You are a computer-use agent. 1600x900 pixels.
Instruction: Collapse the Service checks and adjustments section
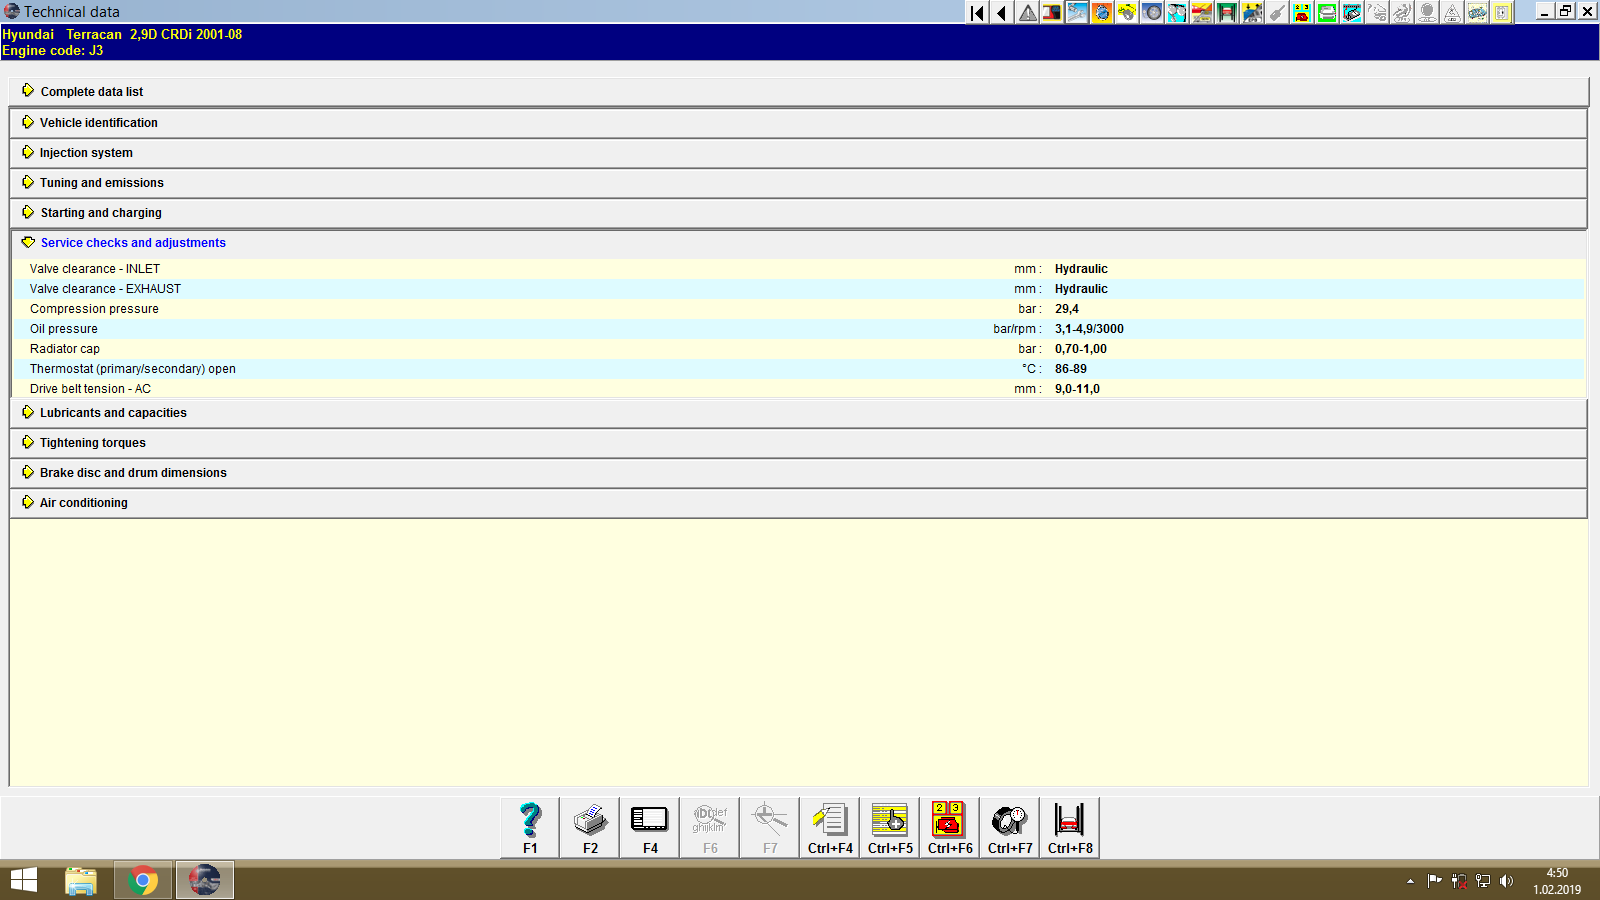pyautogui.click(x=132, y=242)
